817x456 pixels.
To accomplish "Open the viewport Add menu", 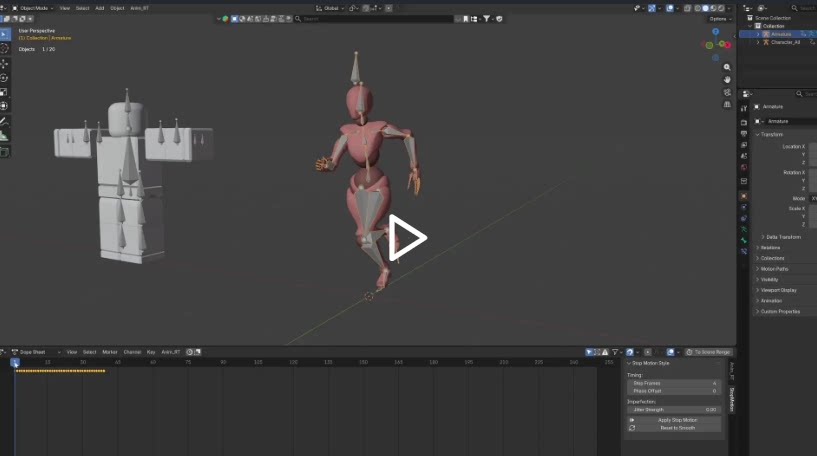I will coord(100,8).
